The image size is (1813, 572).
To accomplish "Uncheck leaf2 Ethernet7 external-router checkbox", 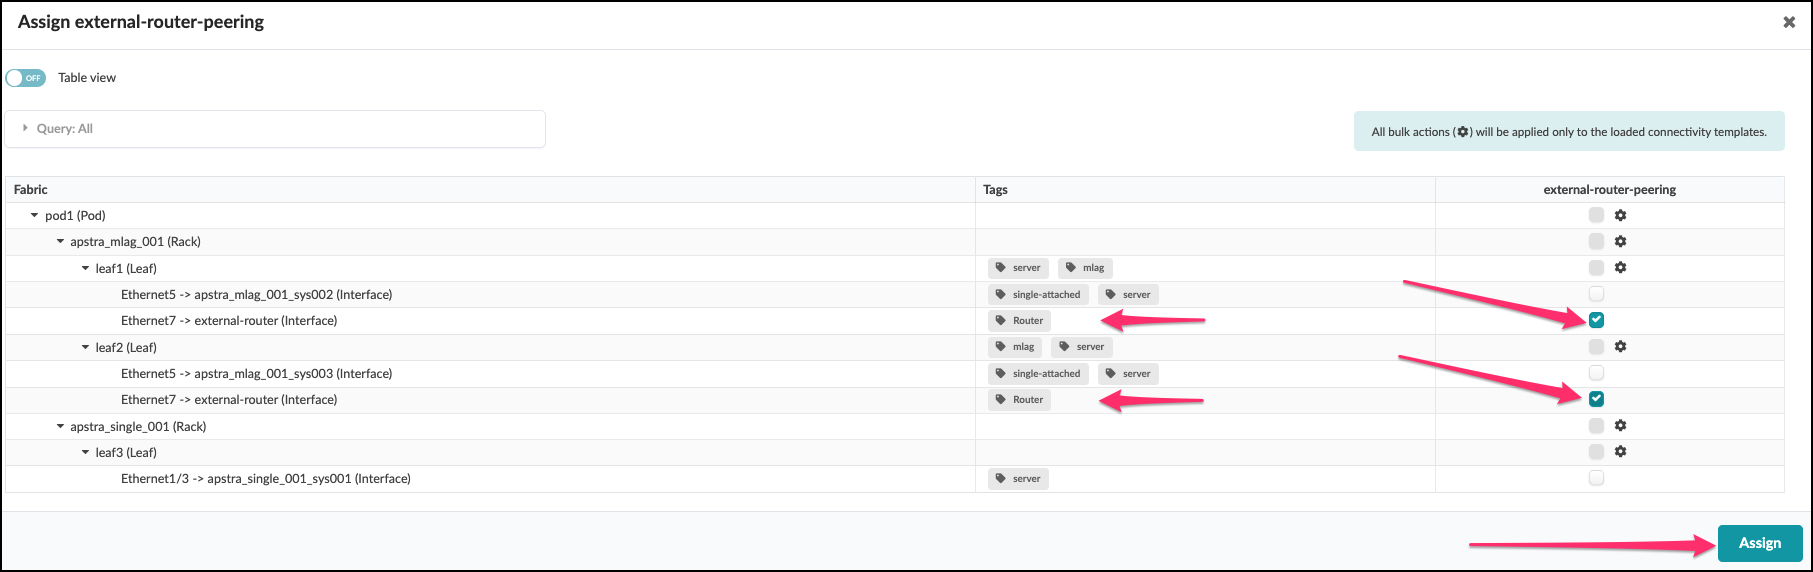I will coord(1596,399).
